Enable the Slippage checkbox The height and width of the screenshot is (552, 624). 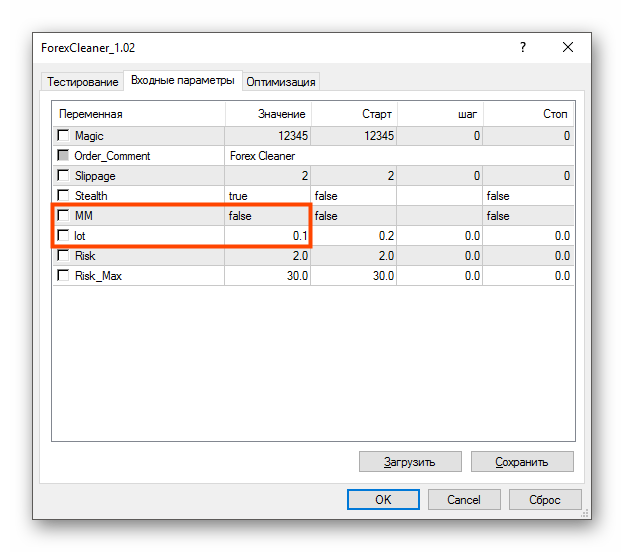tap(63, 175)
